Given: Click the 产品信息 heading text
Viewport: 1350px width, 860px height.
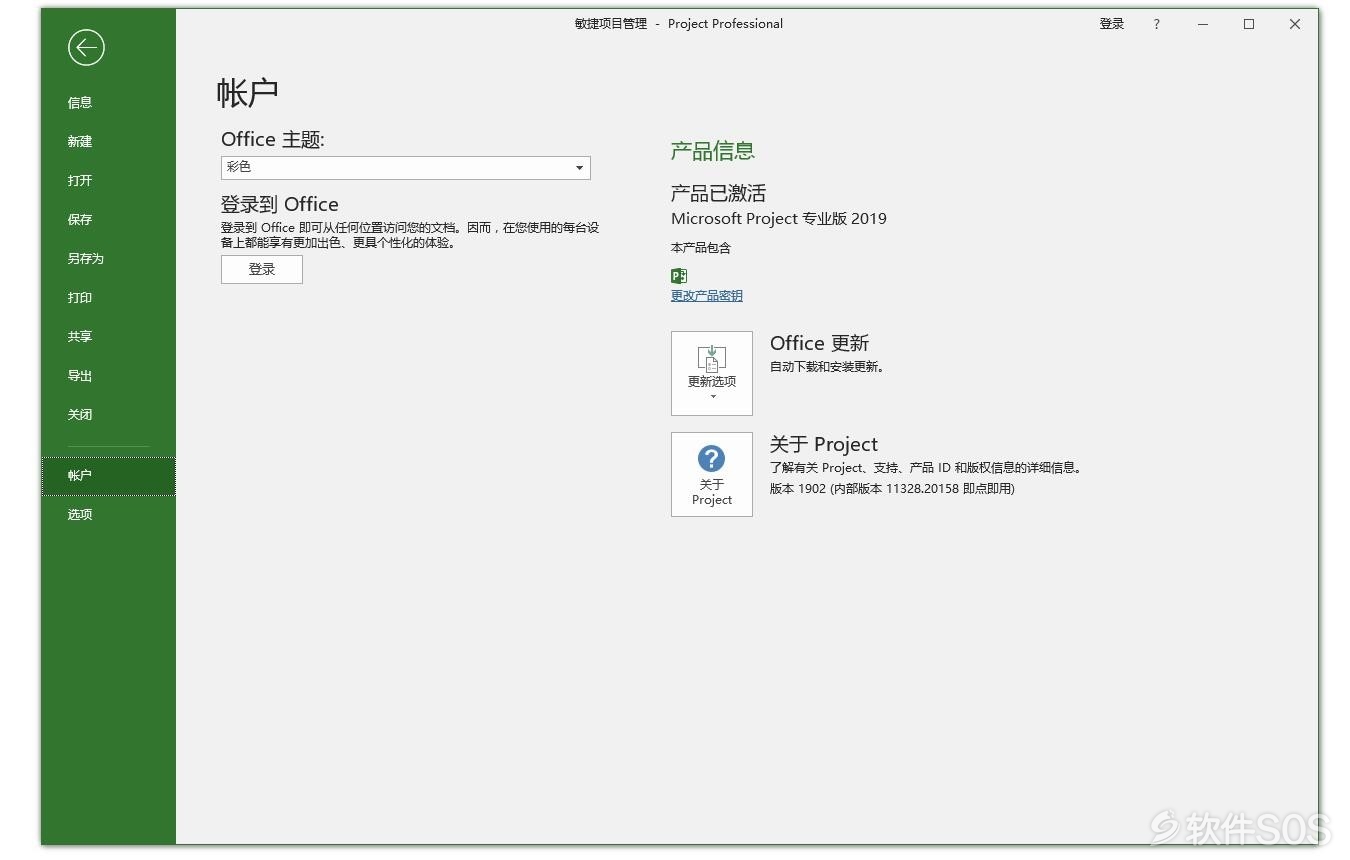Looking at the screenshot, I should click(x=713, y=151).
